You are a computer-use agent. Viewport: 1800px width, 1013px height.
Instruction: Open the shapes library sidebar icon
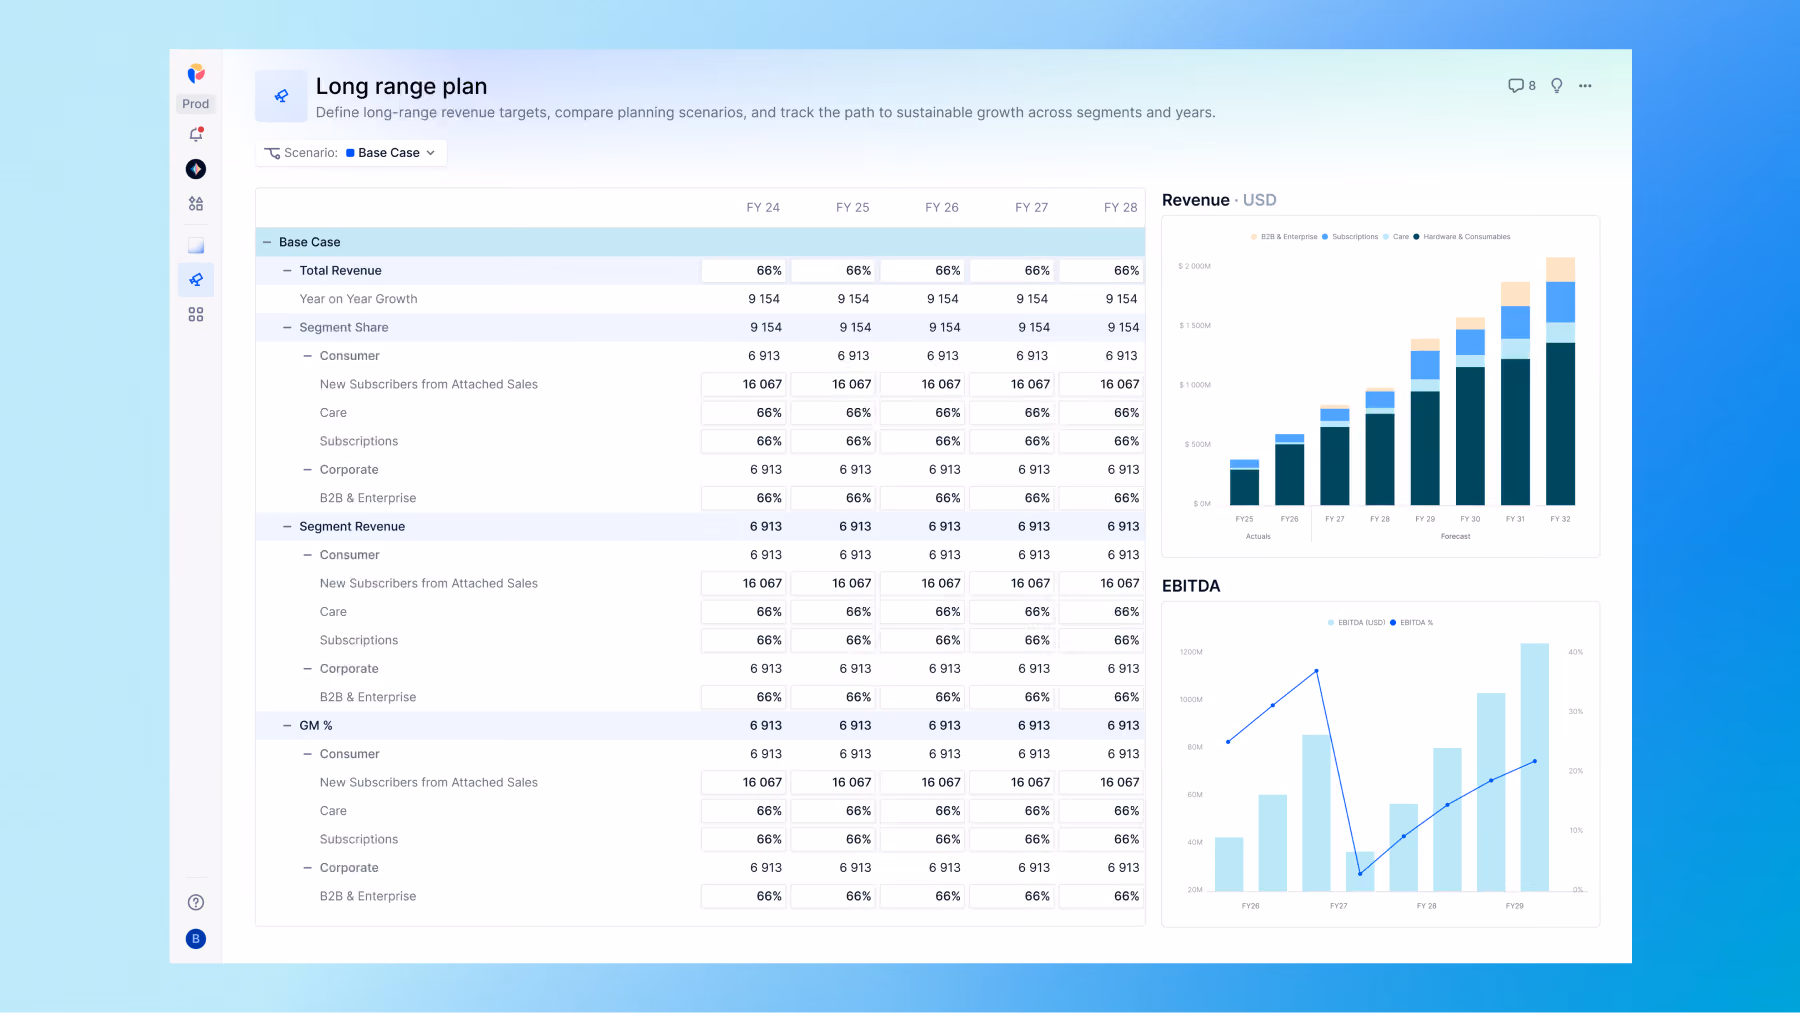[x=196, y=204]
